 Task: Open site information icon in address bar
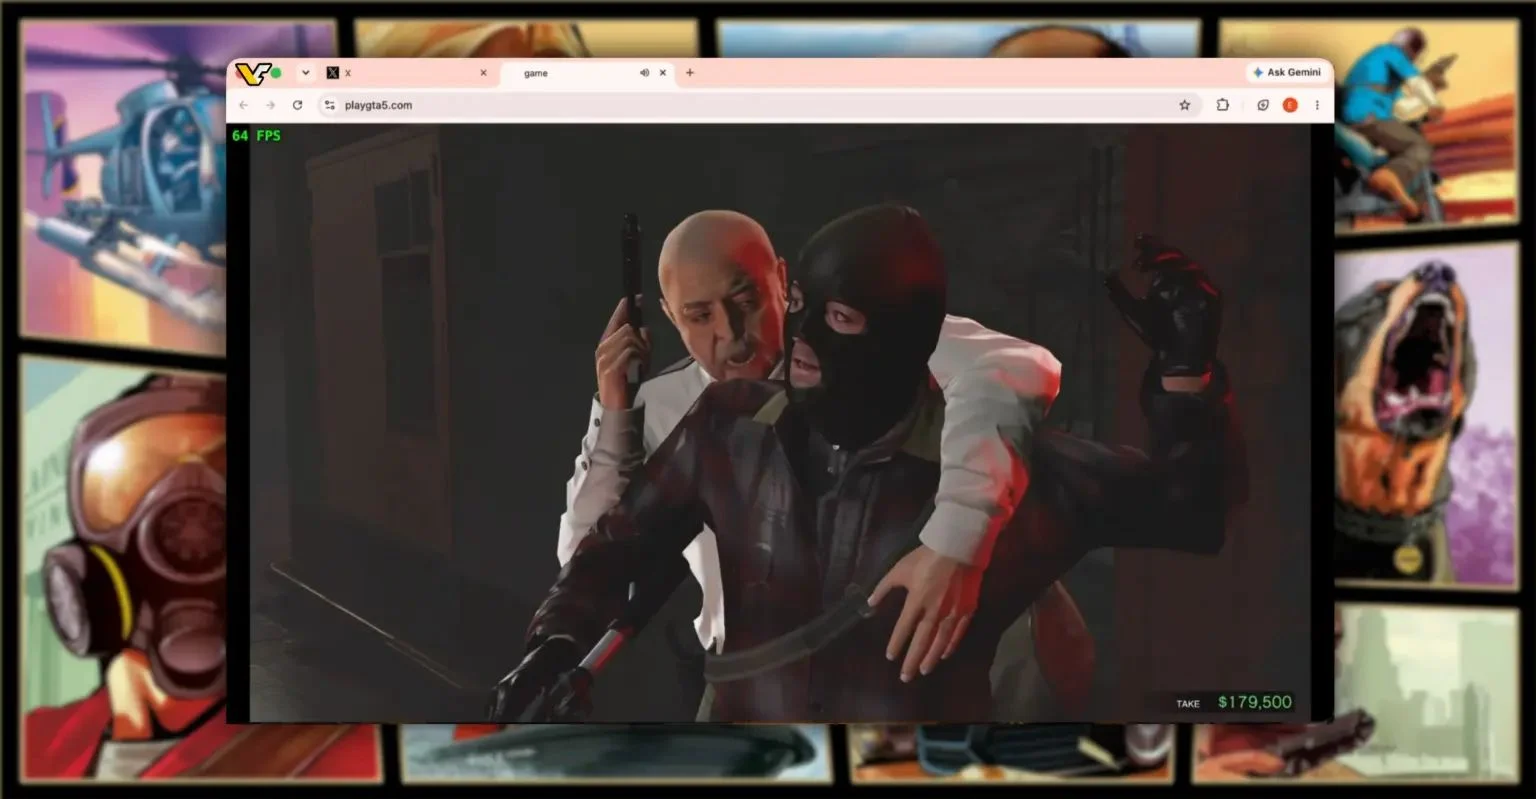pyautogui.click(x=330, y=105)
